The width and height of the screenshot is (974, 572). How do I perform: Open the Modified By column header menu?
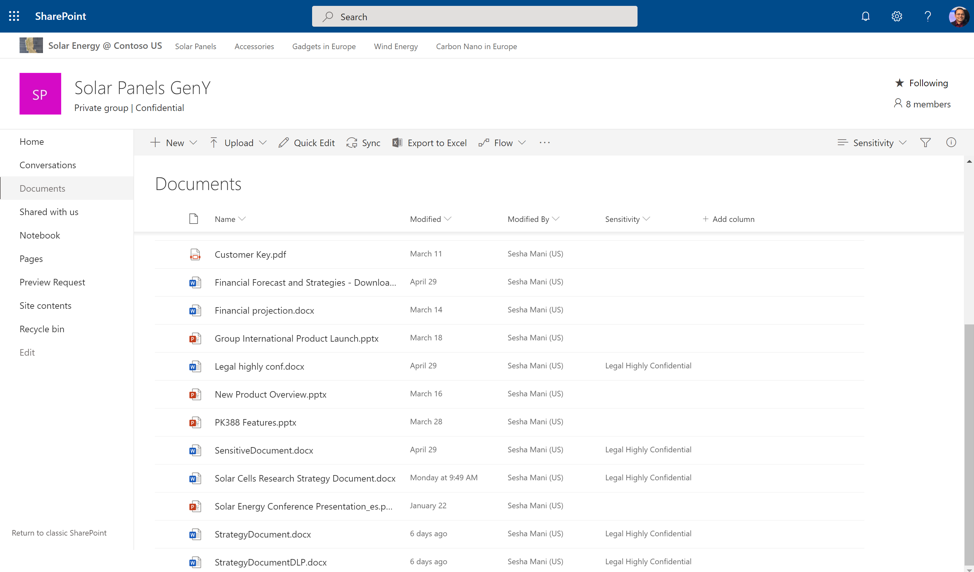pyautogui.click(x=533, y=219)
